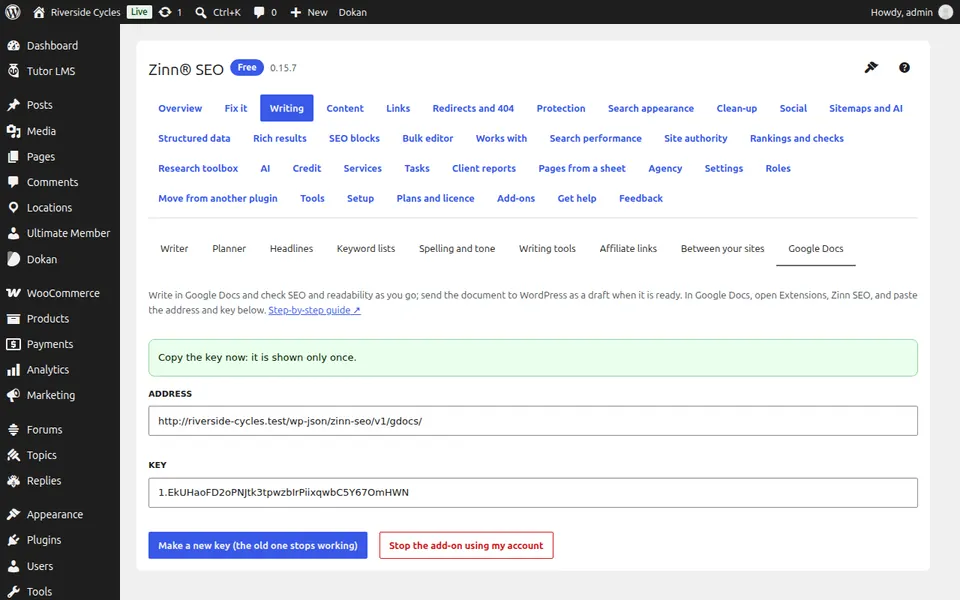Screen dimensions: 960x600
Task: Open the help question mark icon
Action: 904,67
